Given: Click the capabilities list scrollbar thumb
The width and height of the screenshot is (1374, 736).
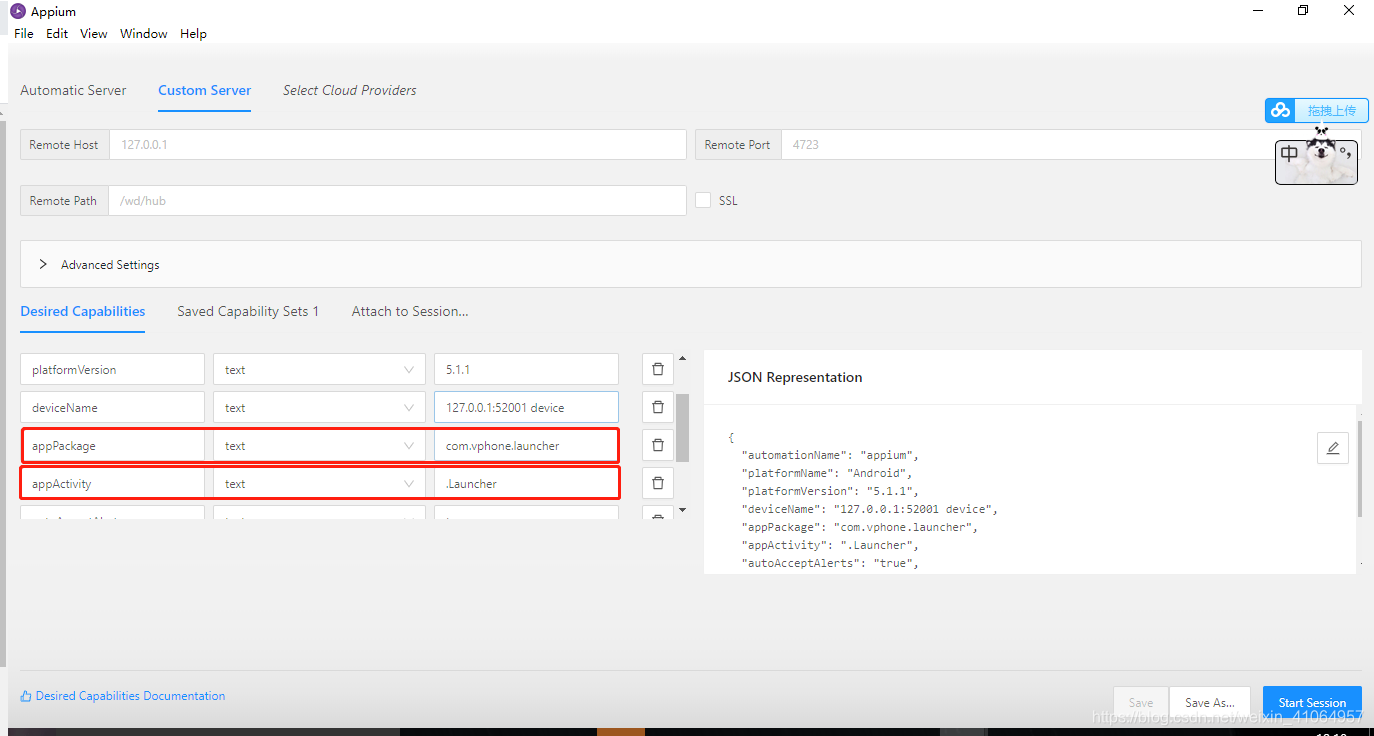Looking at the screenshot, I should click(x=683, y=428).
